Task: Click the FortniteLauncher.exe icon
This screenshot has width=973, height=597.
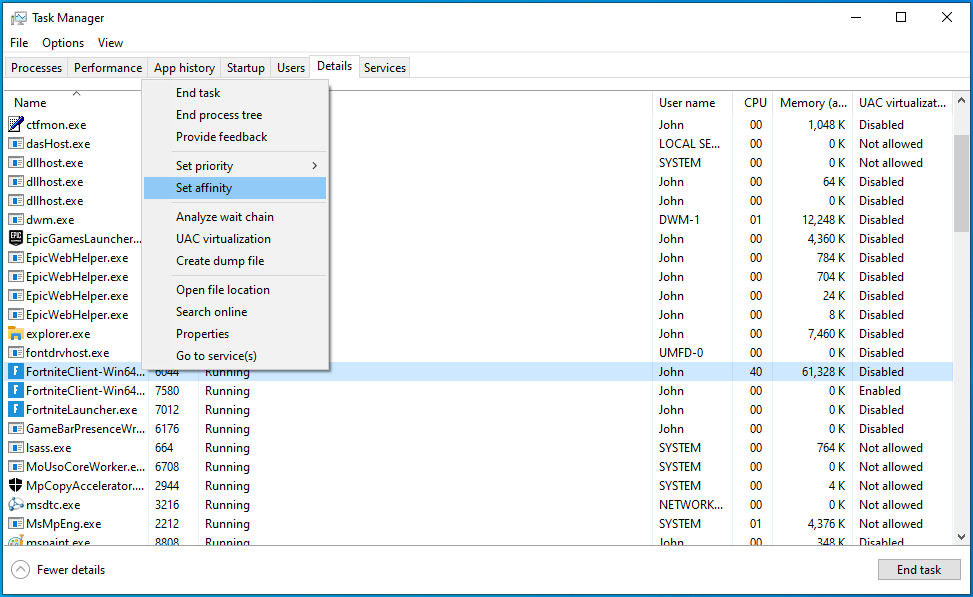Action: (x=16, y=410)
